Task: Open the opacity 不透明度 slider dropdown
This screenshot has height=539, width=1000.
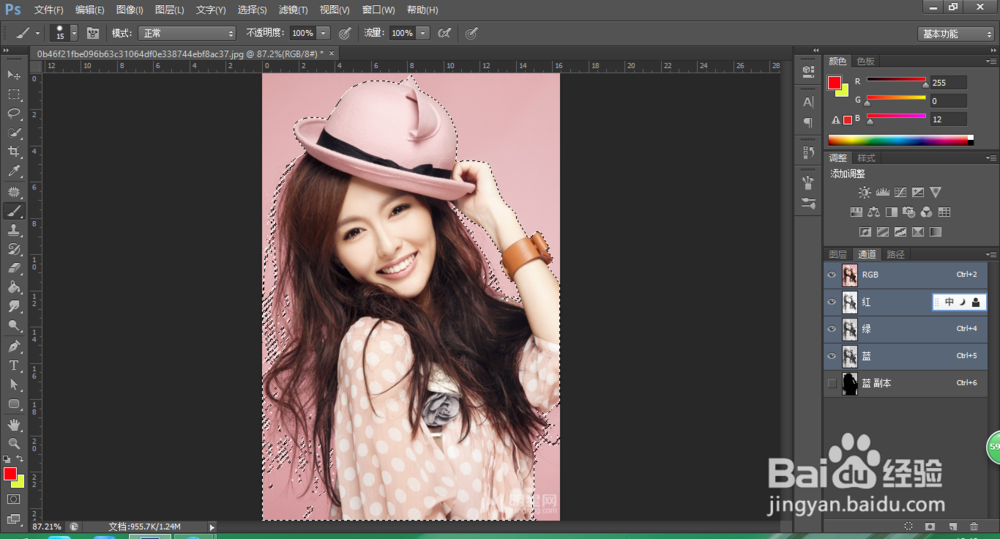Action: click(323, 33)
